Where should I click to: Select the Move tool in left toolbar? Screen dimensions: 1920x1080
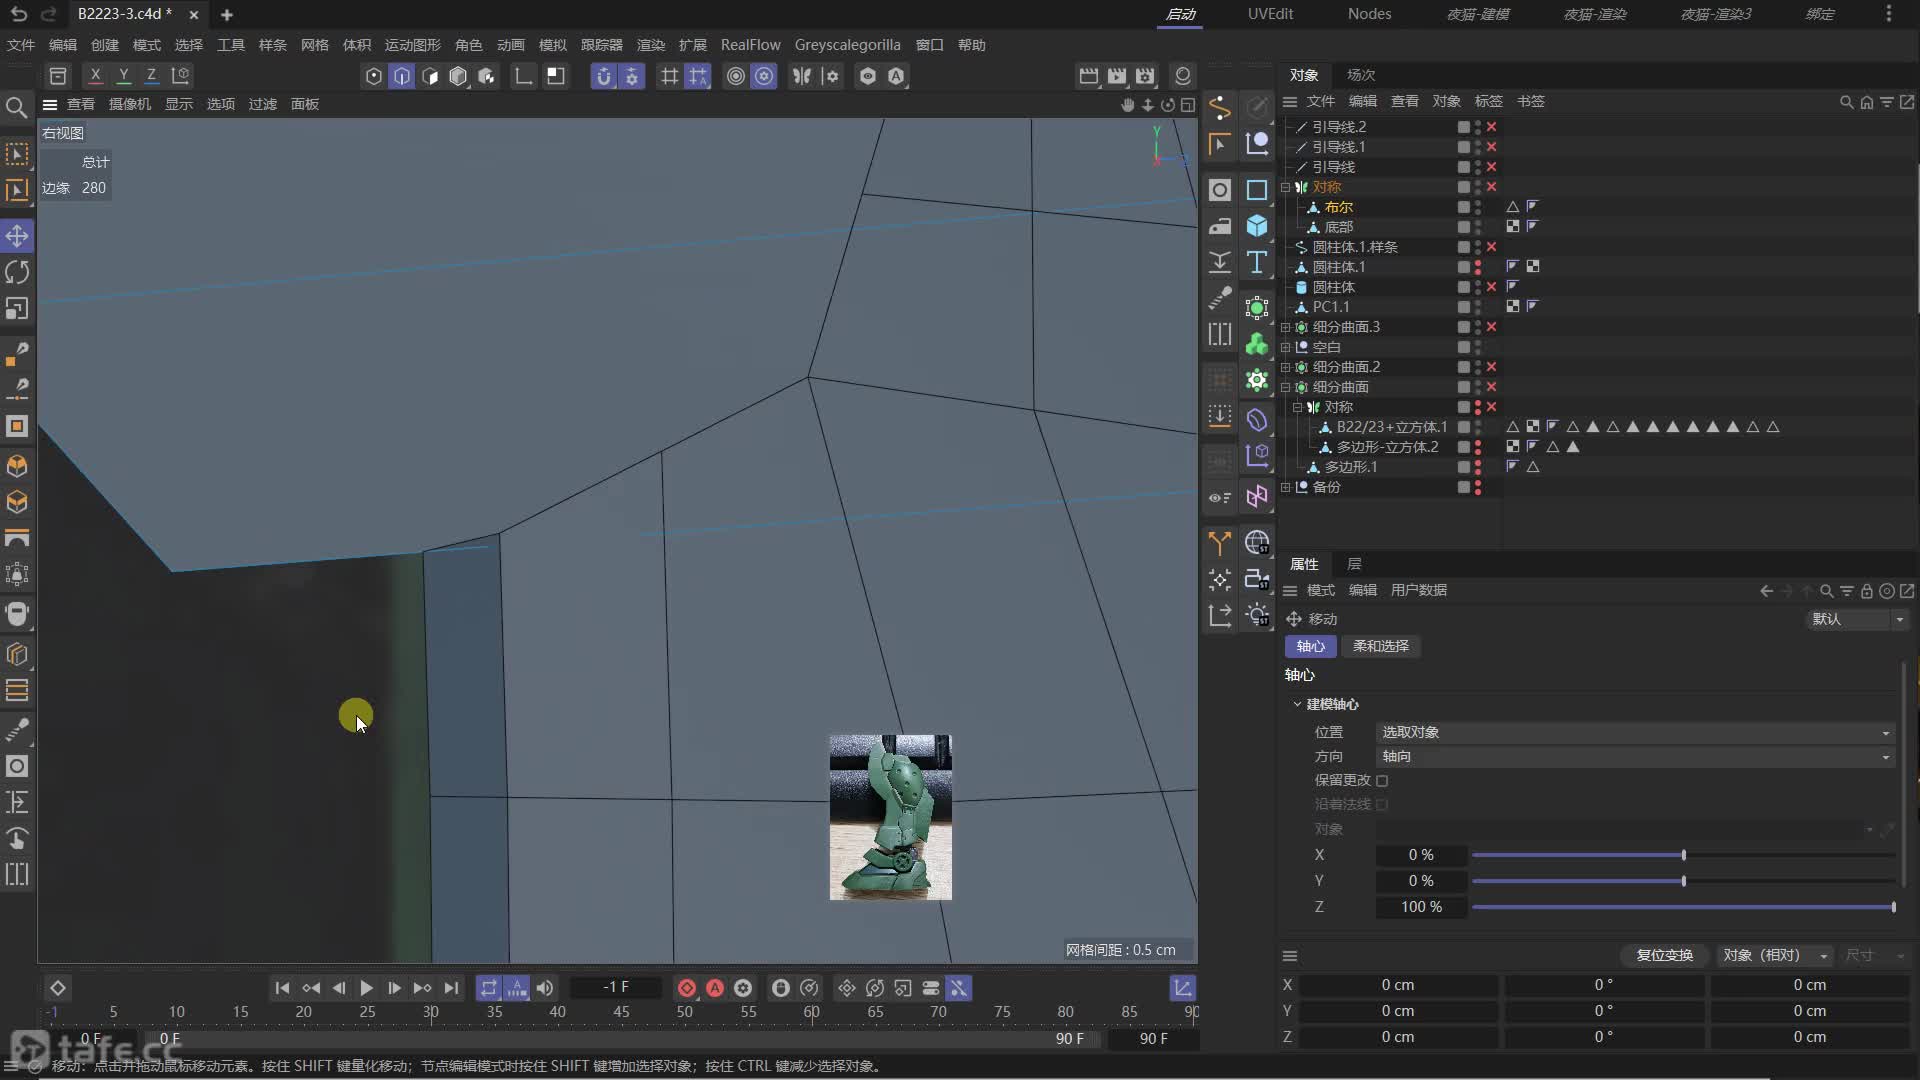pyautogui.click(x=17, y=236)
